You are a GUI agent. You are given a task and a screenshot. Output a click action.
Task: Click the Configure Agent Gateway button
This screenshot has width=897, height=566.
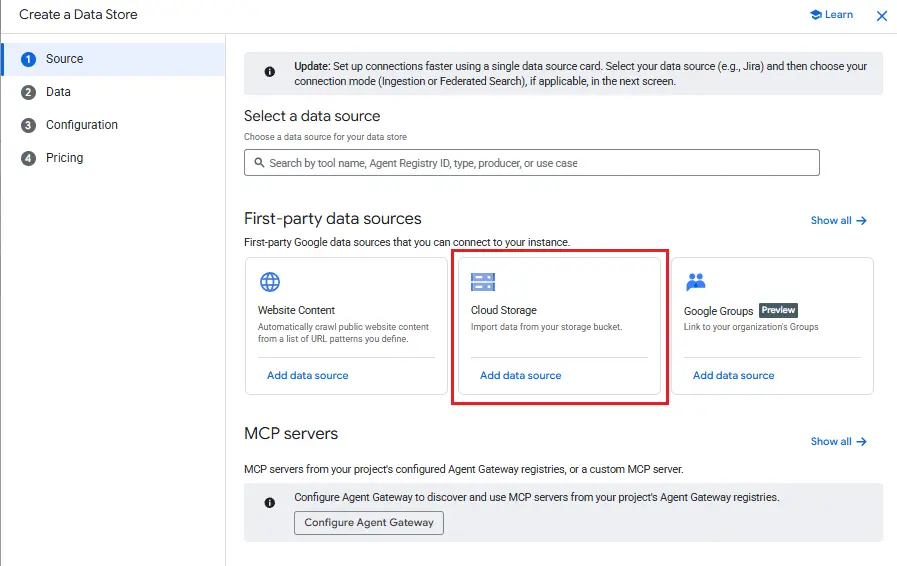point(369,523)
